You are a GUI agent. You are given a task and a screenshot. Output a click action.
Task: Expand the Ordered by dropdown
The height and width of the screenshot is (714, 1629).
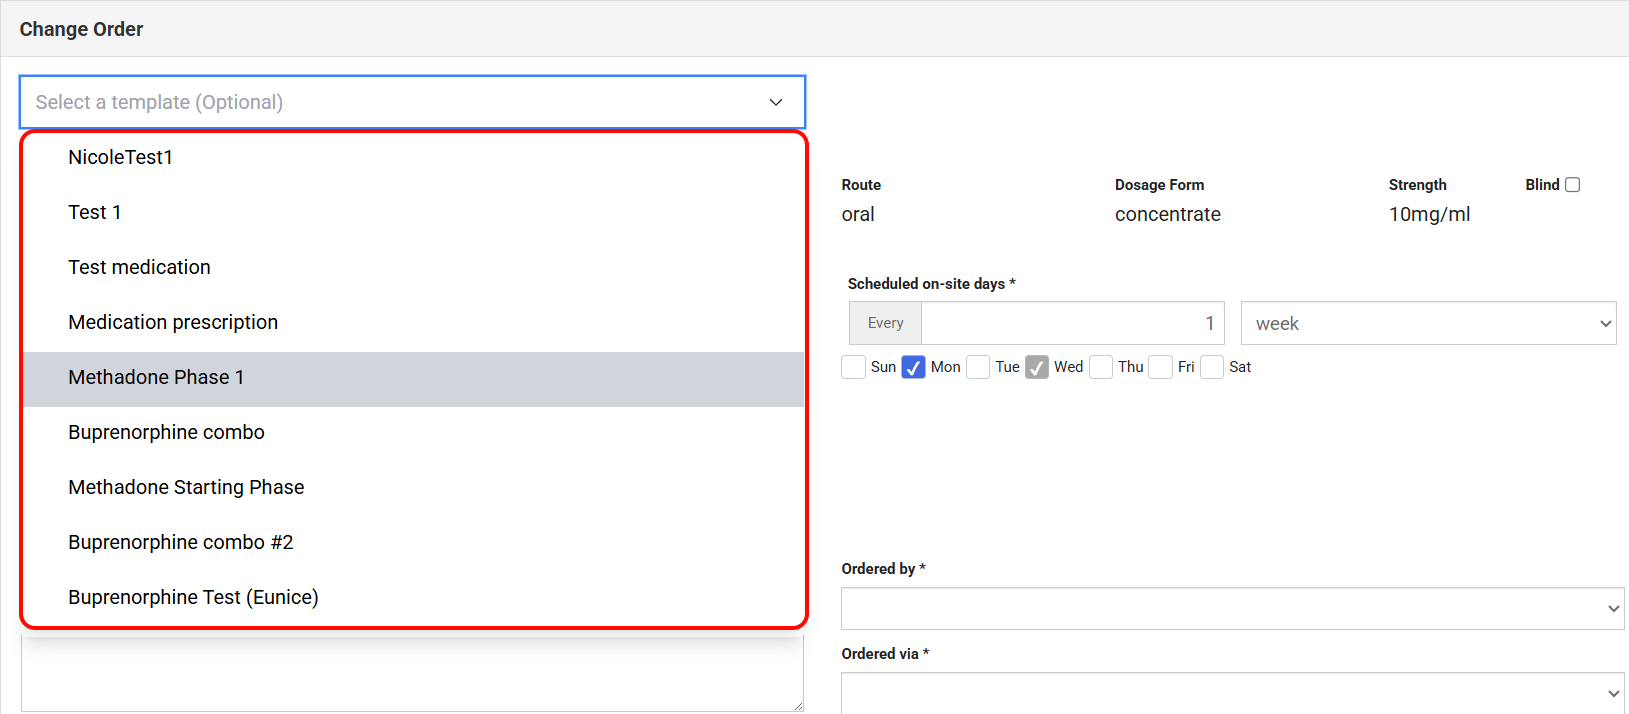click(1232, 608)
